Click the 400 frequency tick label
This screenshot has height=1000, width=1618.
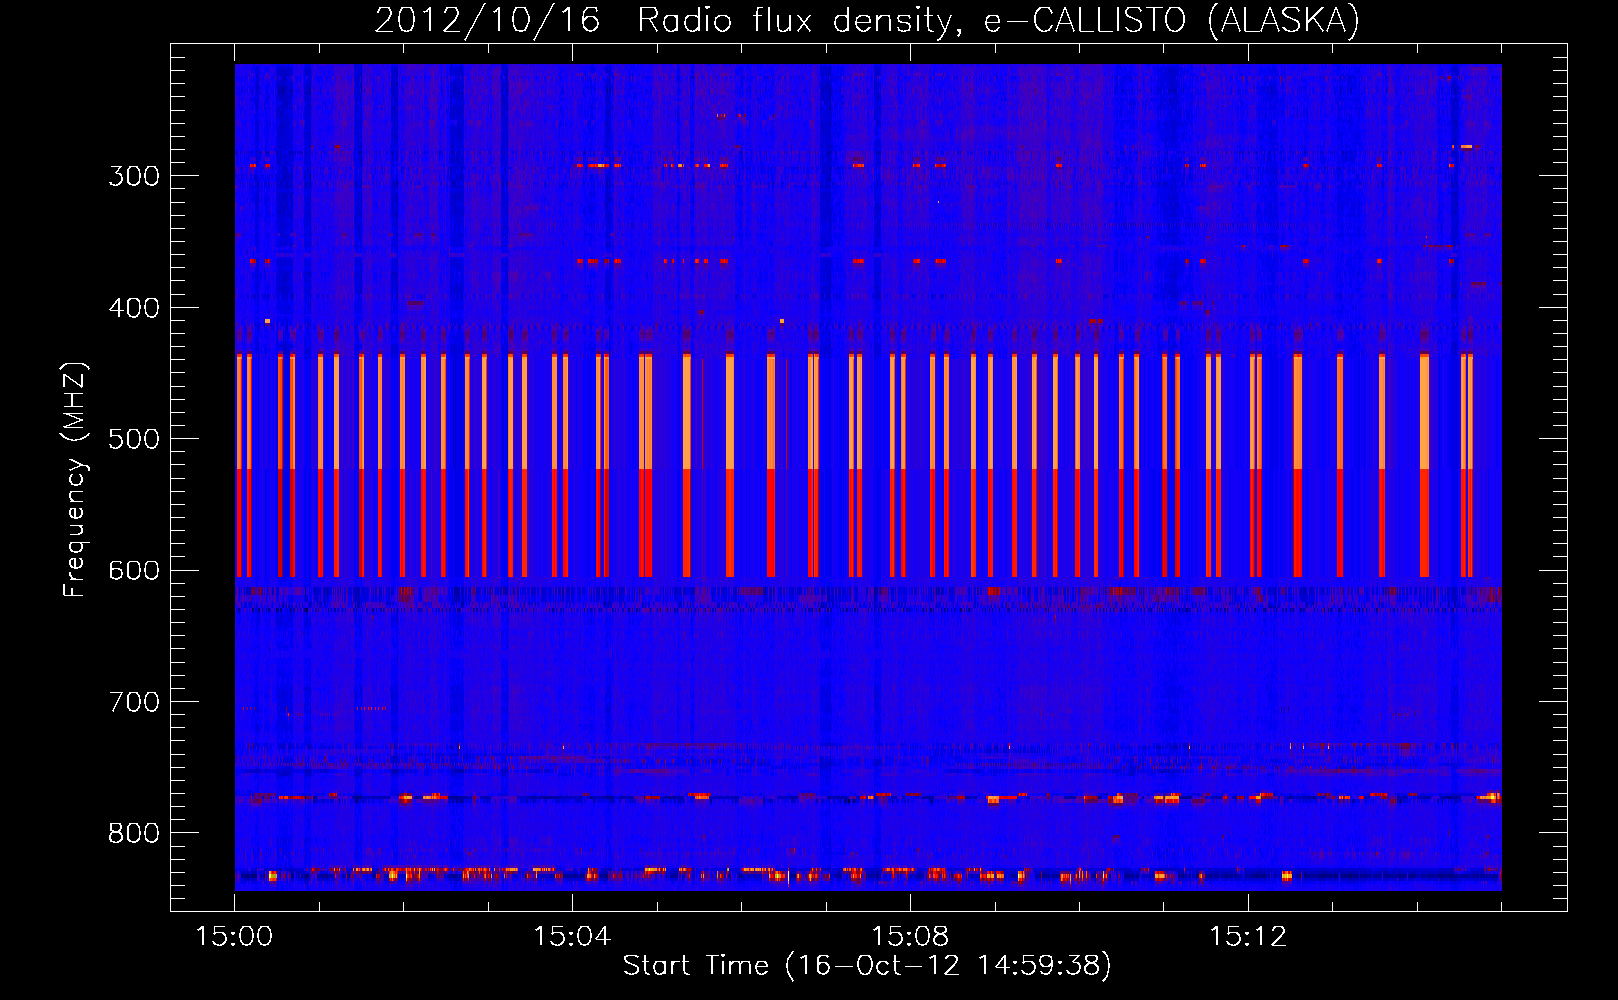pyautogui.click(x=134, y=308)
